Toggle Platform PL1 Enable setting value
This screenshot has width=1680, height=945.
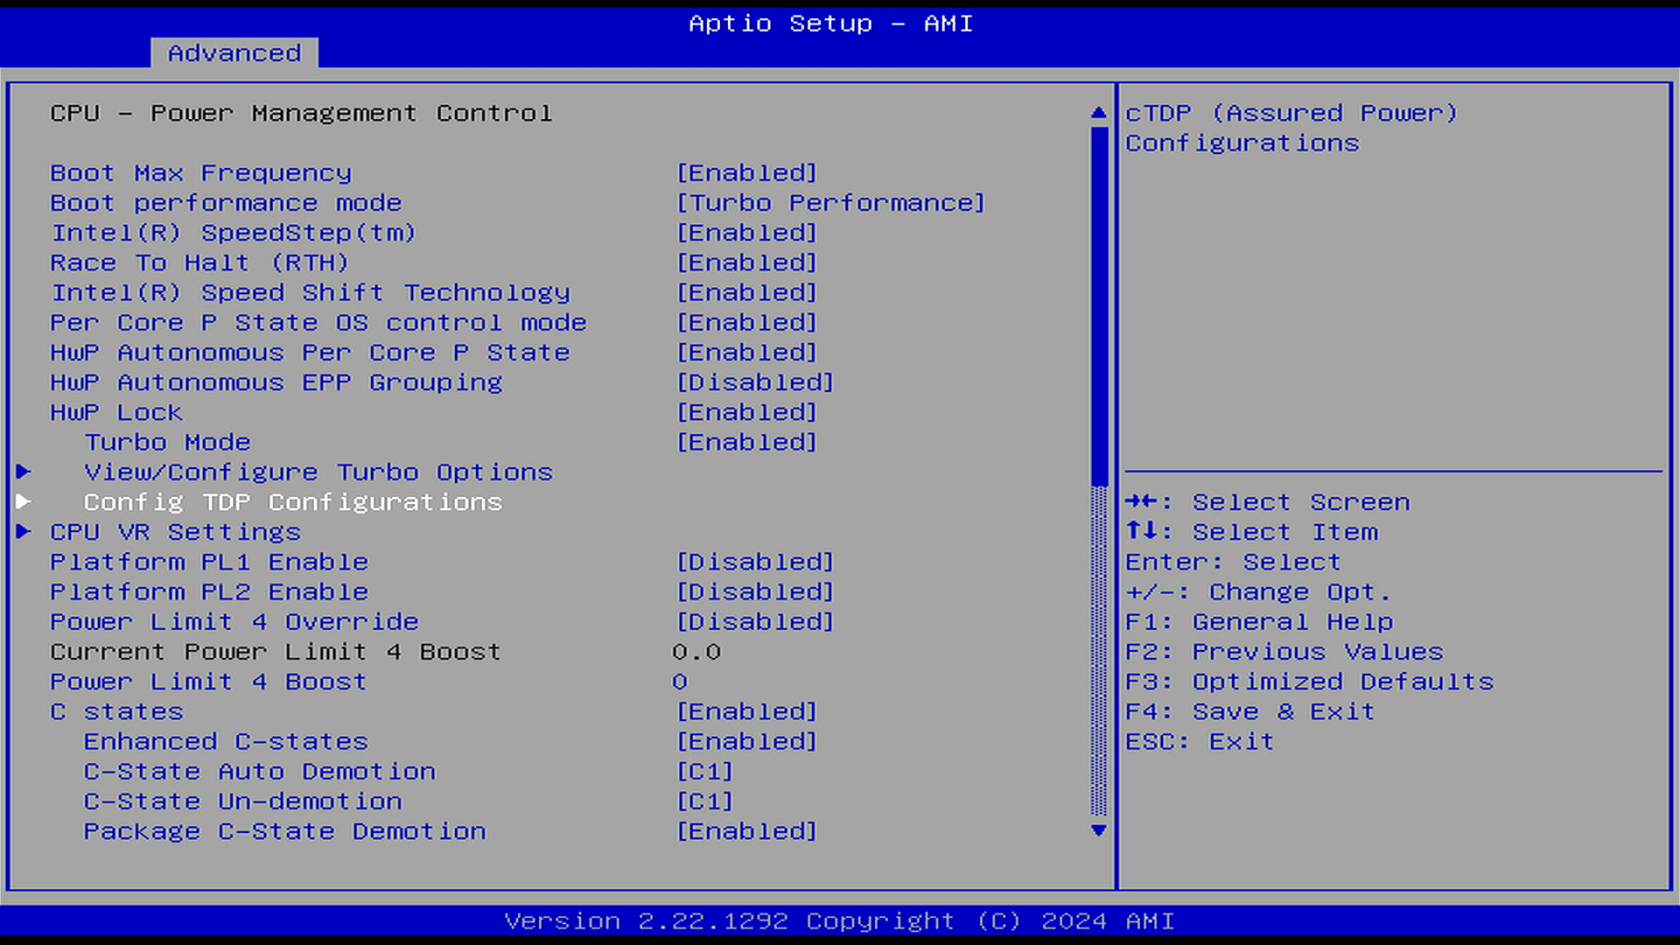754,562
